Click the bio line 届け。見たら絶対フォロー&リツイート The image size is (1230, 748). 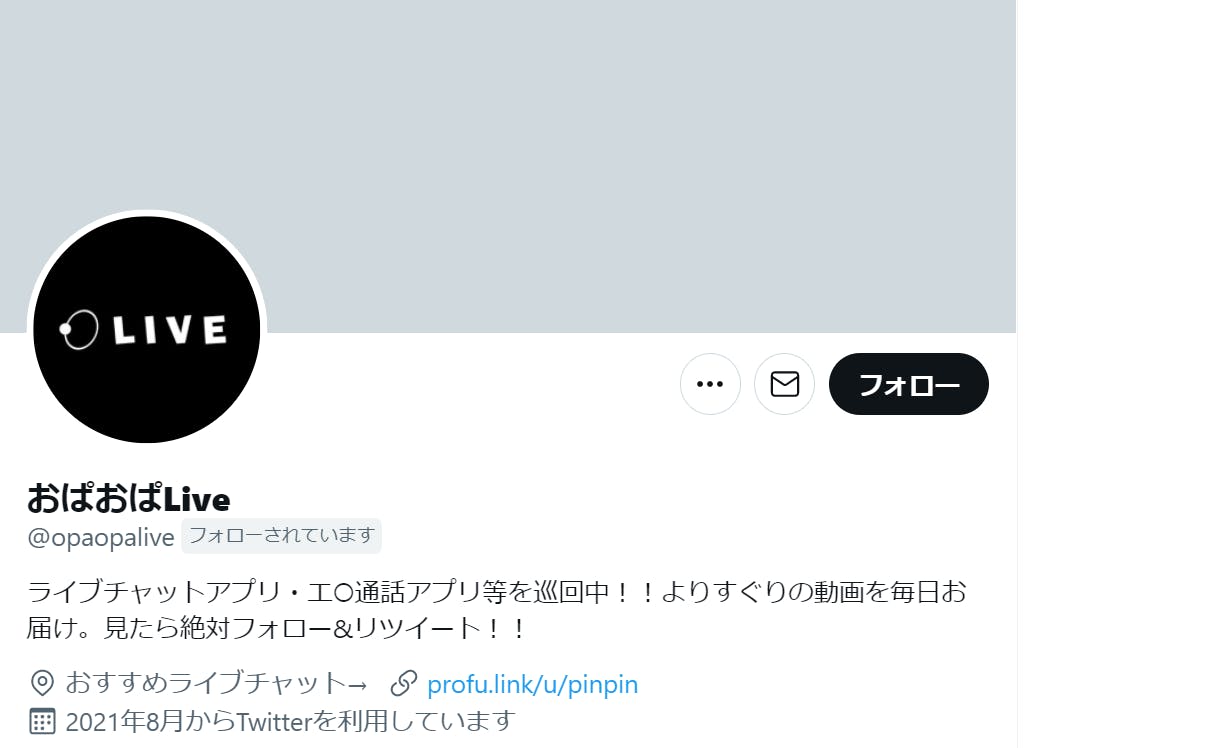coord(277,629)
